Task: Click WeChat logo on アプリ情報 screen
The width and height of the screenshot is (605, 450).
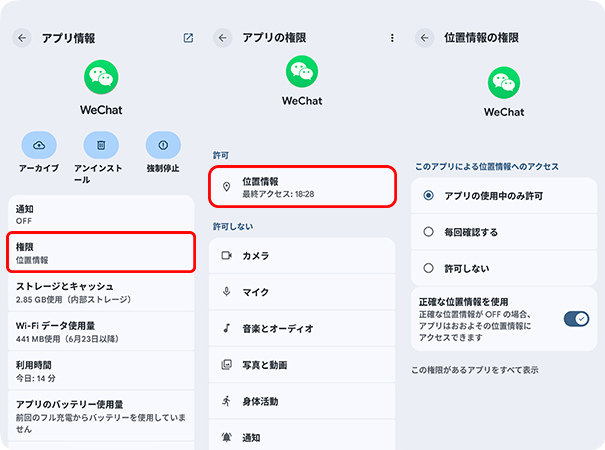Action: [101, 77]
